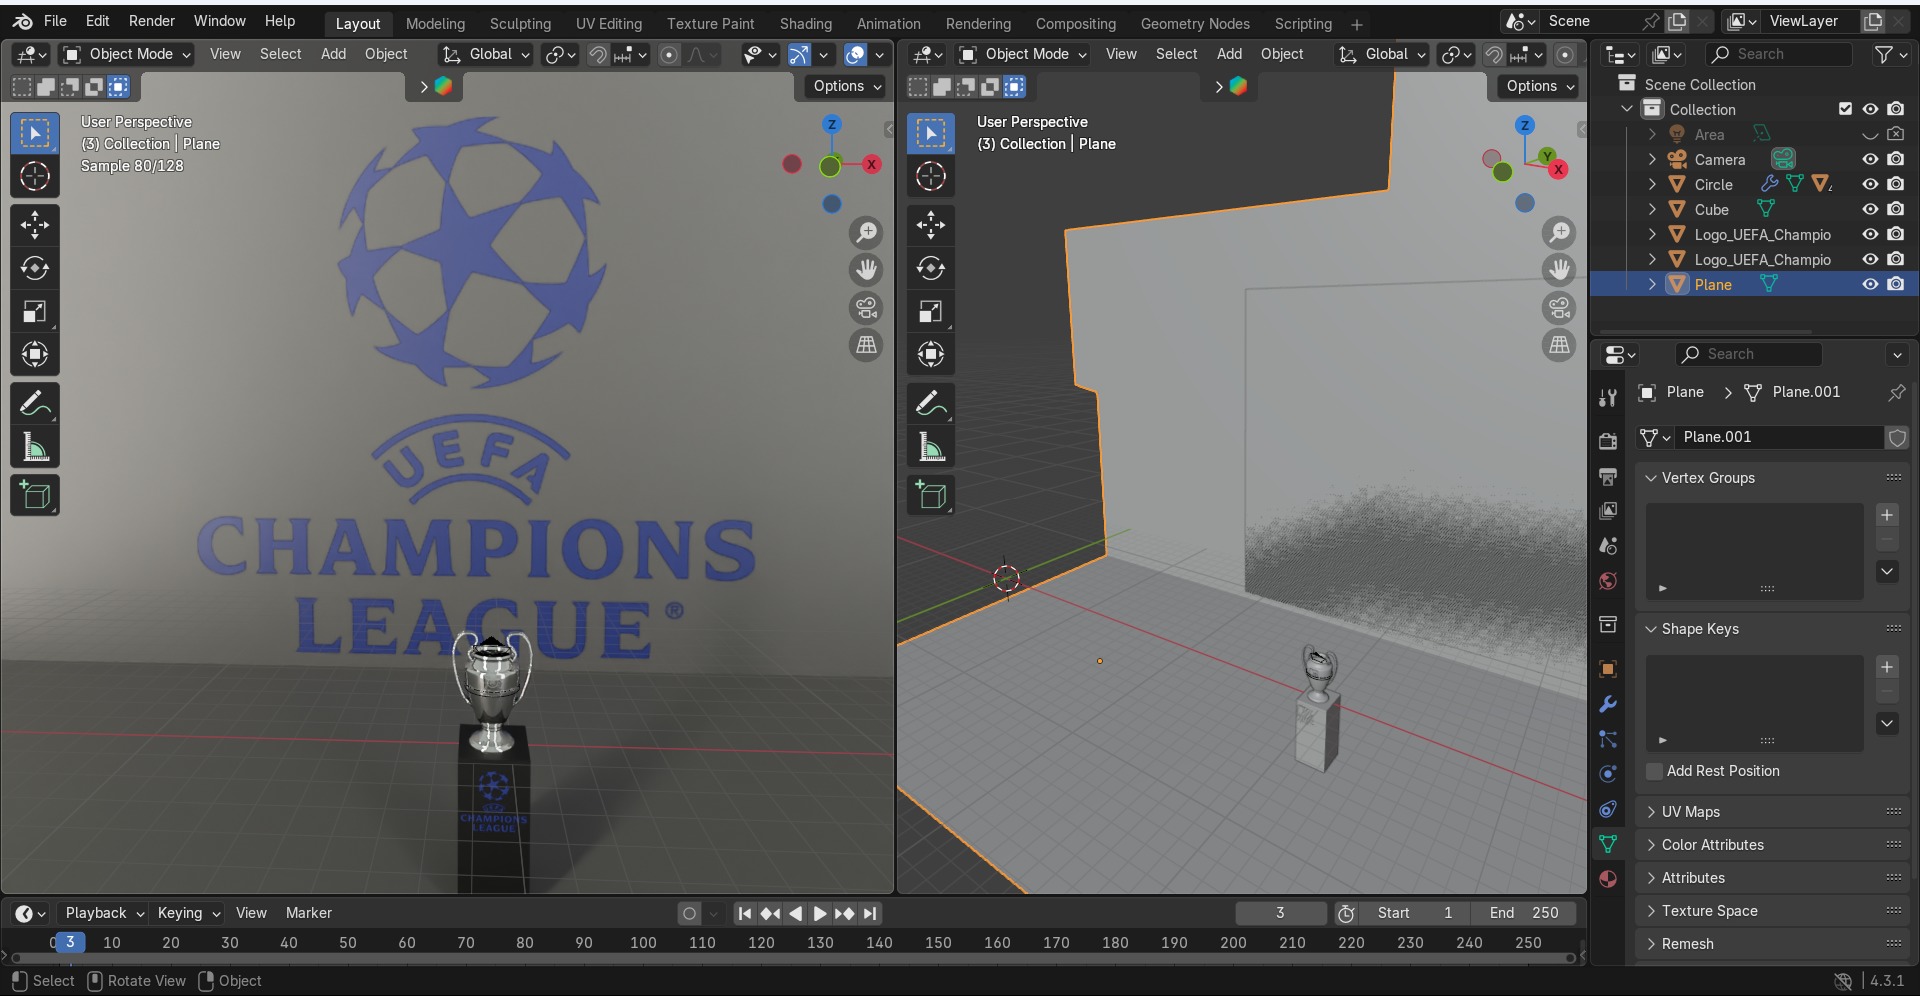Open the outliner Filter funnel menu
Screen dimensions: 1920x996
click(x=1890, y=54)
